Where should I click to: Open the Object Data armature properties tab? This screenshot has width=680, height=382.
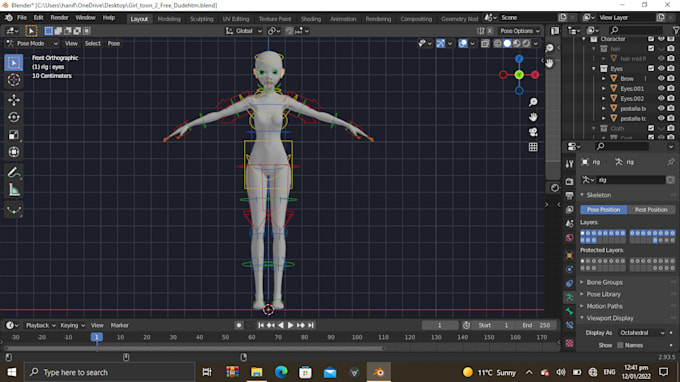(x=569, y=297)
